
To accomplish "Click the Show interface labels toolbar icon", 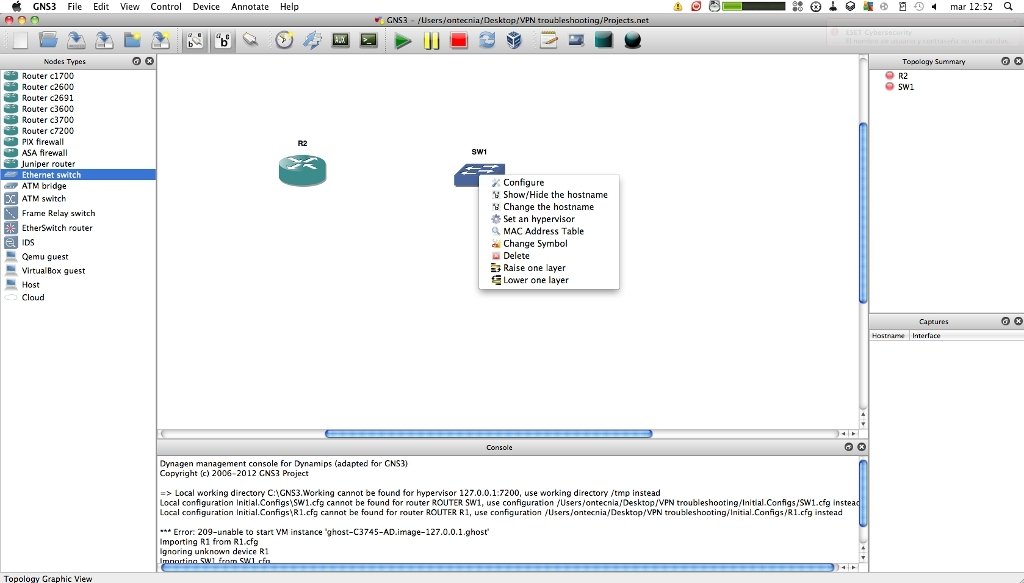I will [x=195, y=40].
